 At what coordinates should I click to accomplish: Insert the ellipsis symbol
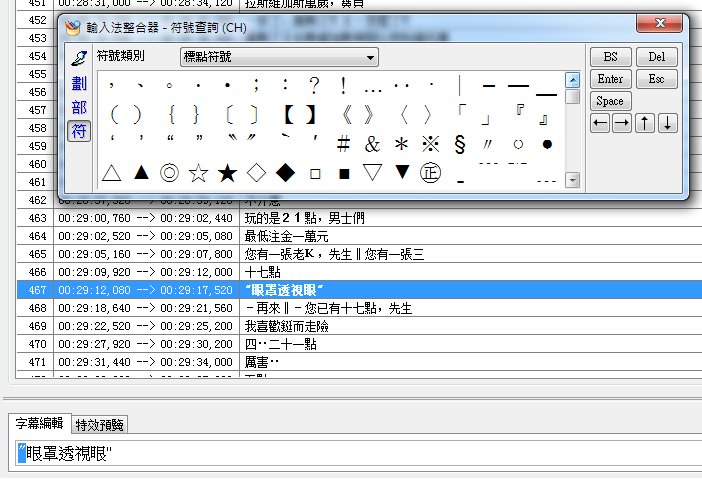(x=372, y=90)
